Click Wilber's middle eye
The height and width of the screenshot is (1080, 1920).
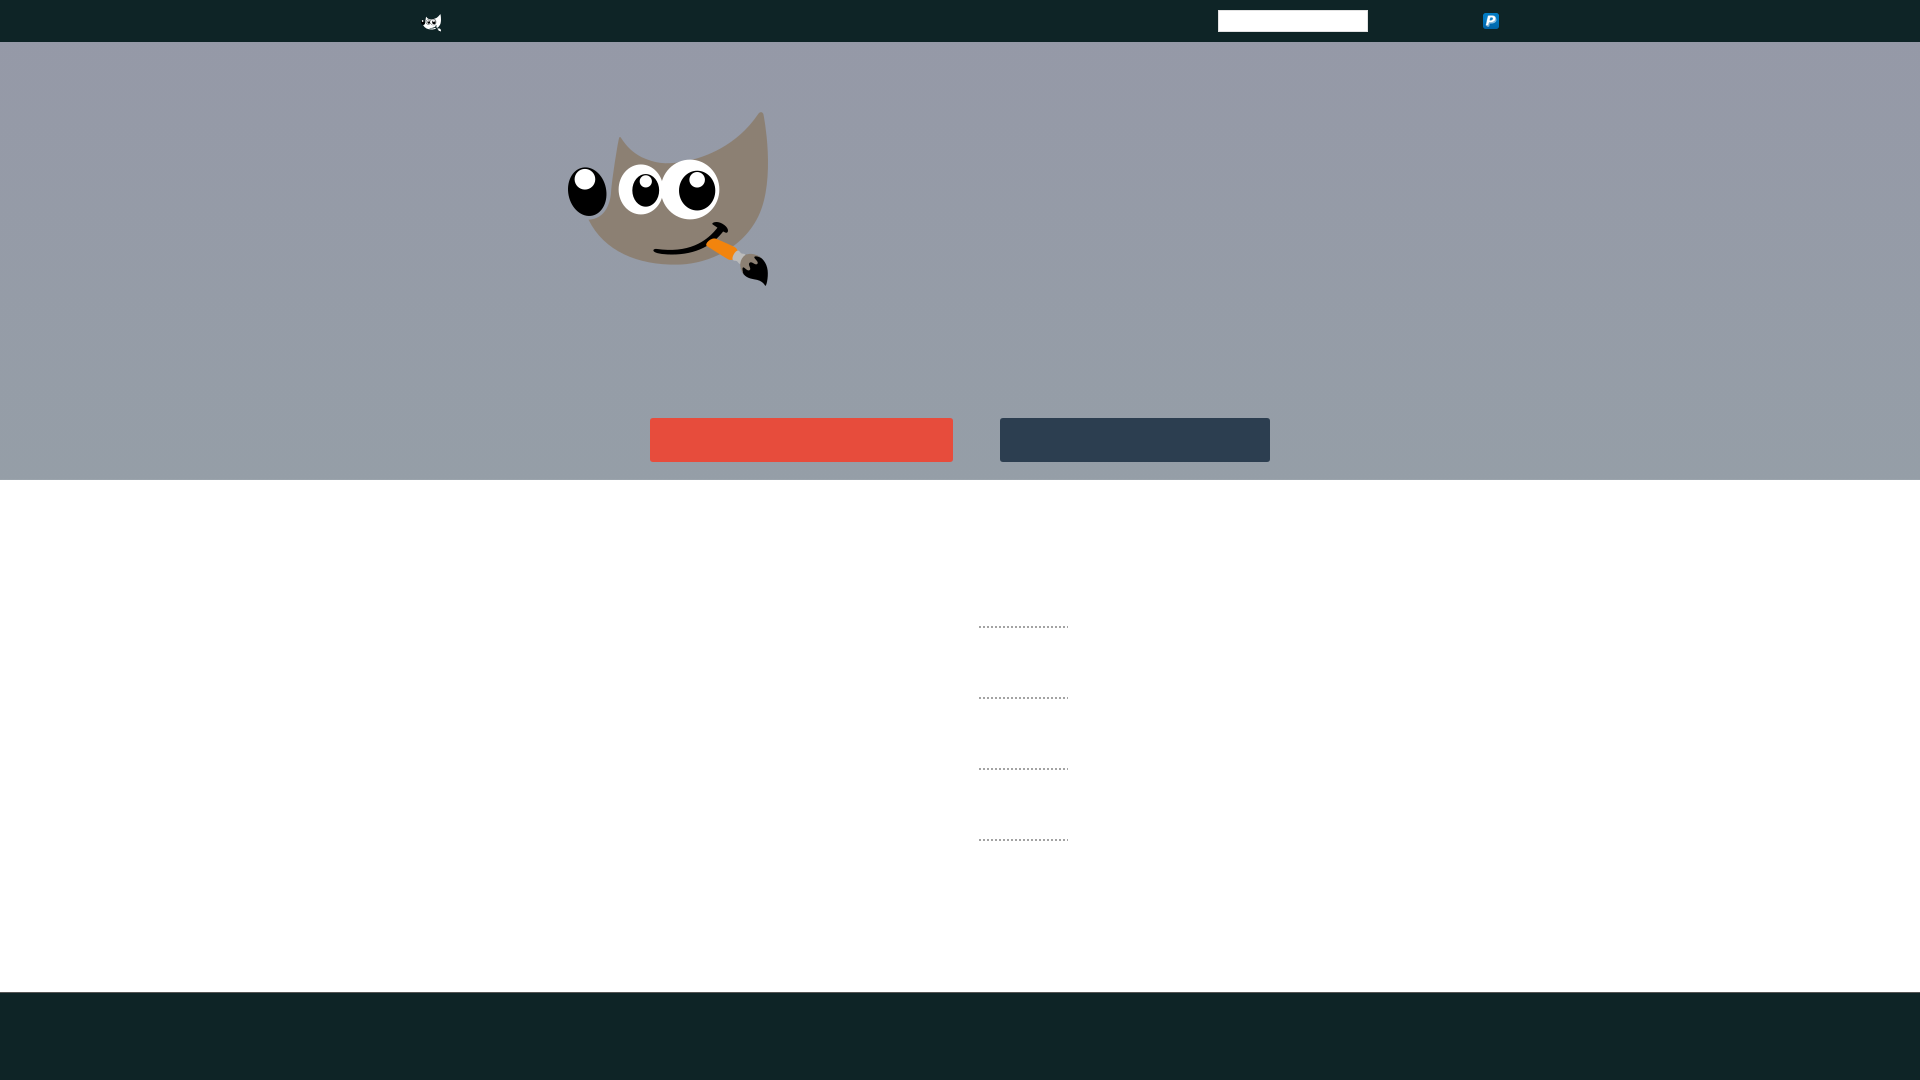coord(642,189)
